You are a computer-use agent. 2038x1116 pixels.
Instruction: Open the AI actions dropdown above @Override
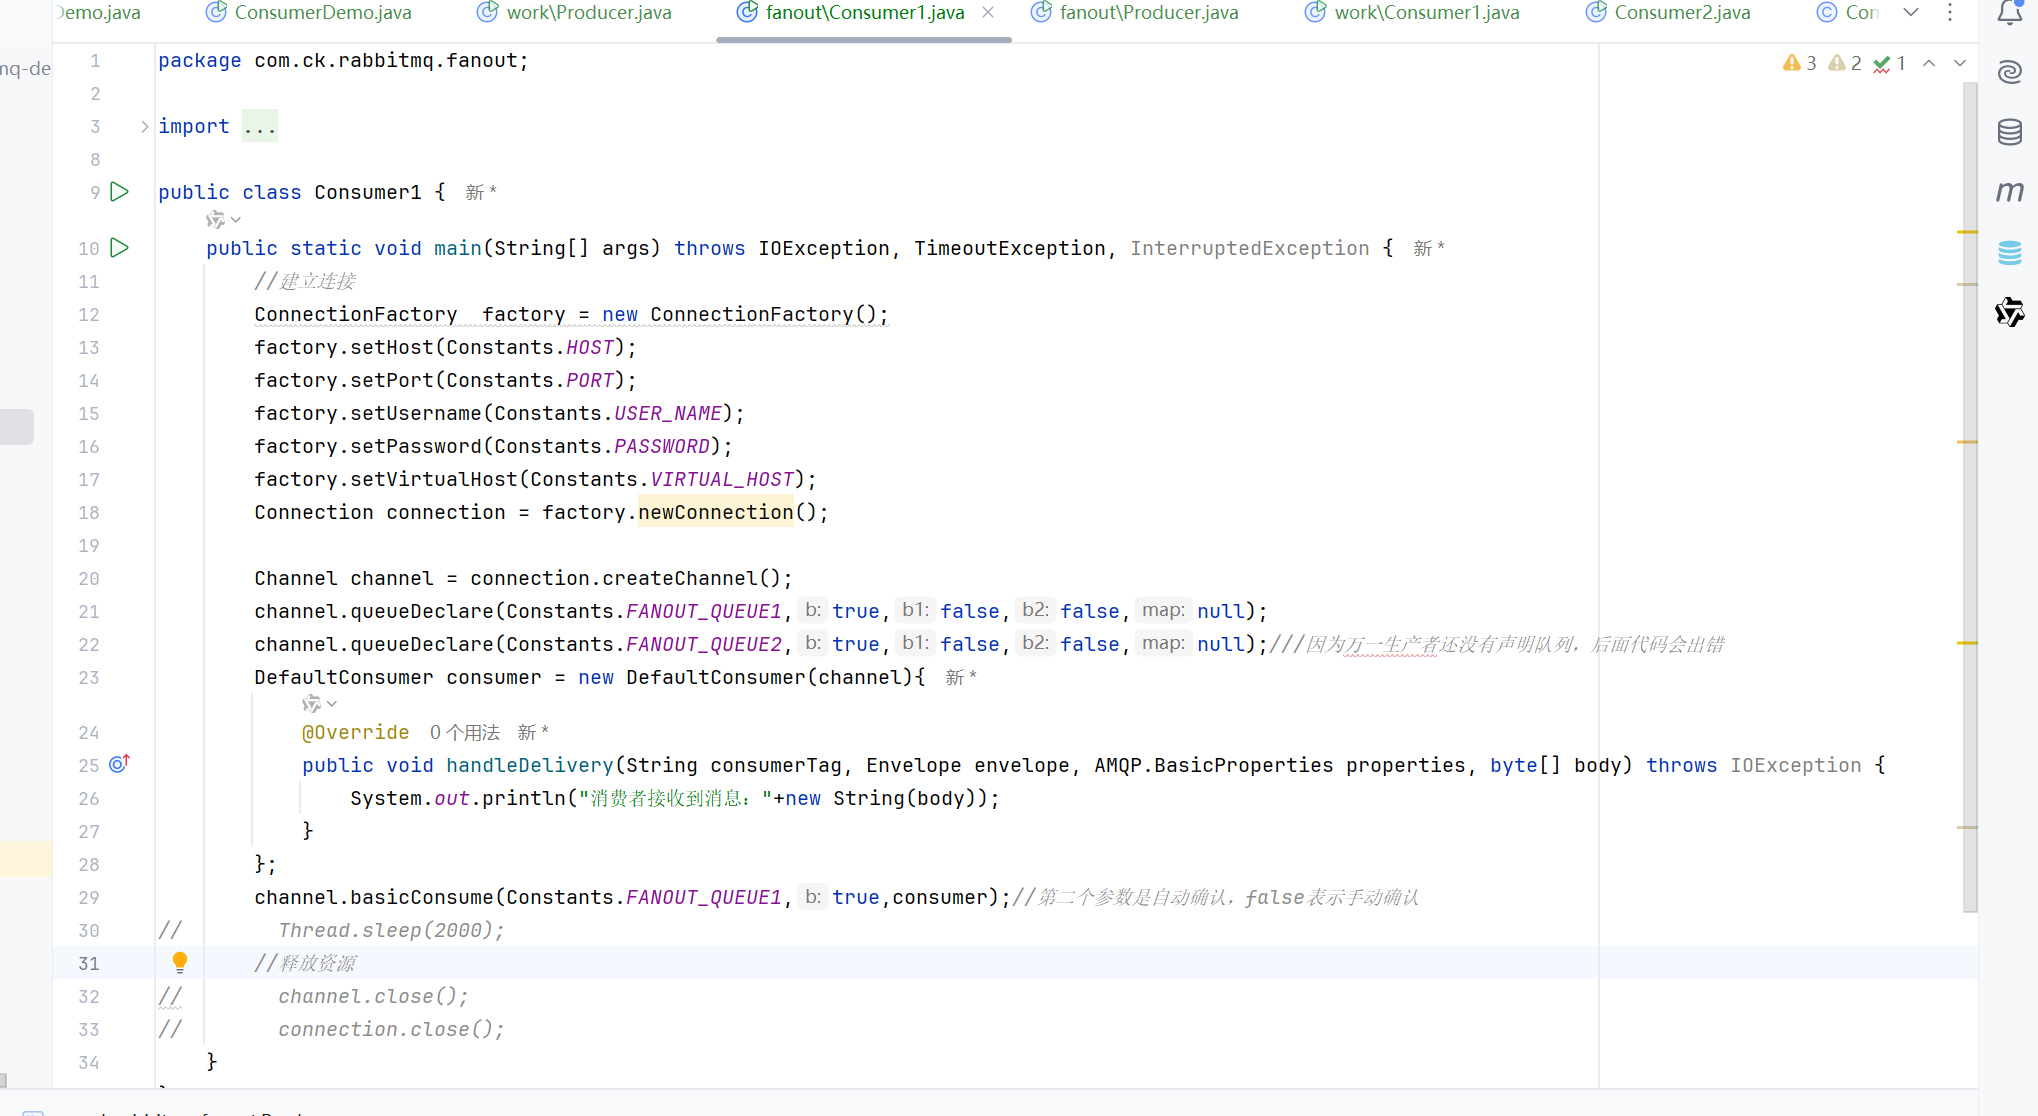319,704
